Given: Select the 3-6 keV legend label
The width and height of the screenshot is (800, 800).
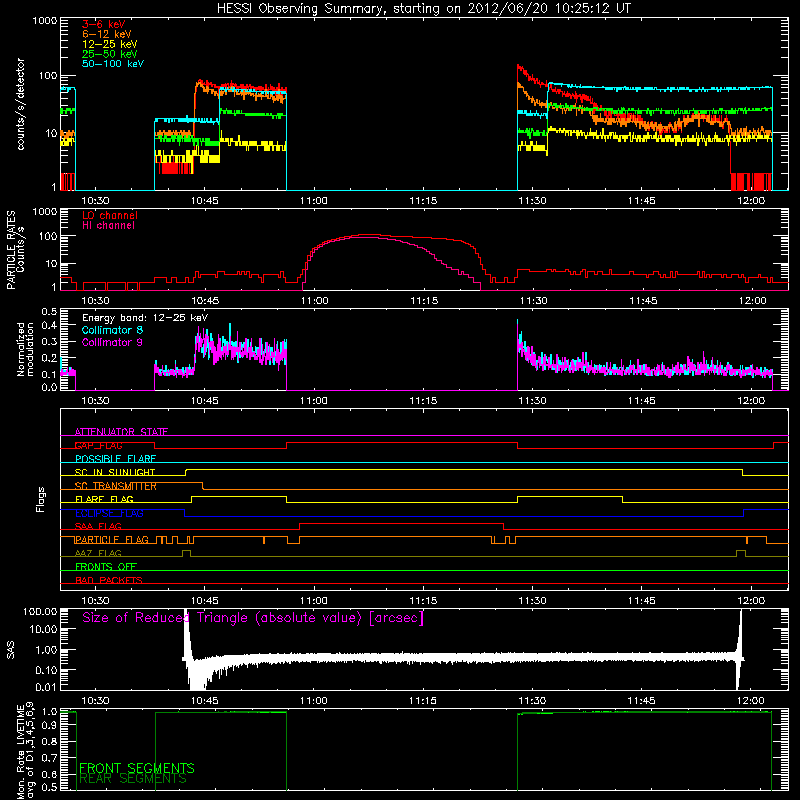Looking at the screenshot, I should (104, 24).
